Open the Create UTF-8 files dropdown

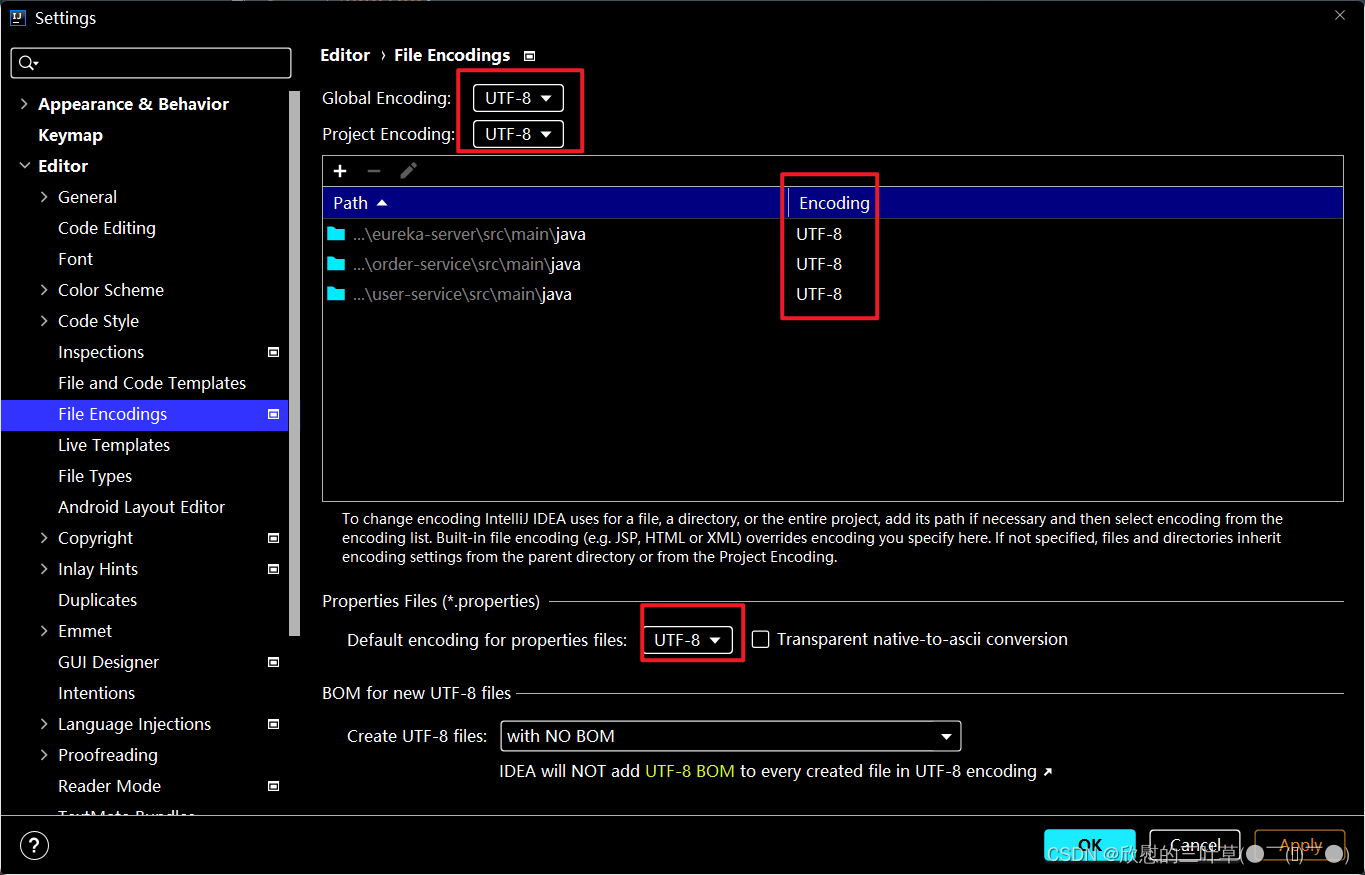click(x=730, y=736)
